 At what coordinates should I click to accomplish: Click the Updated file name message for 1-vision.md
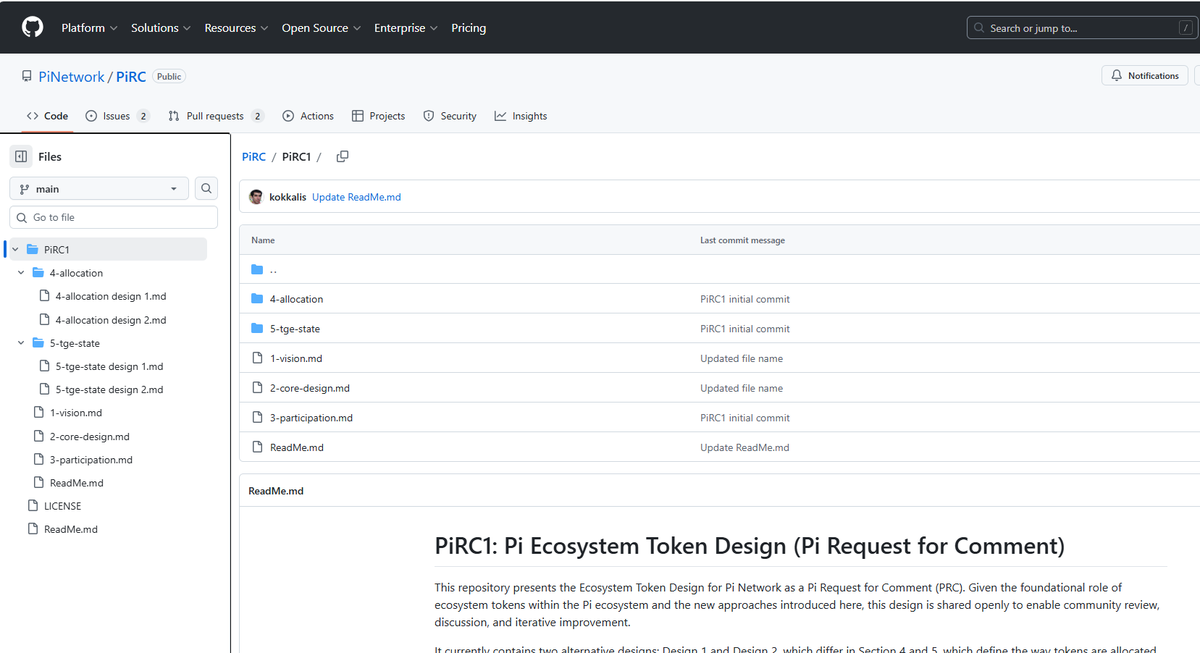coord(741,358)
